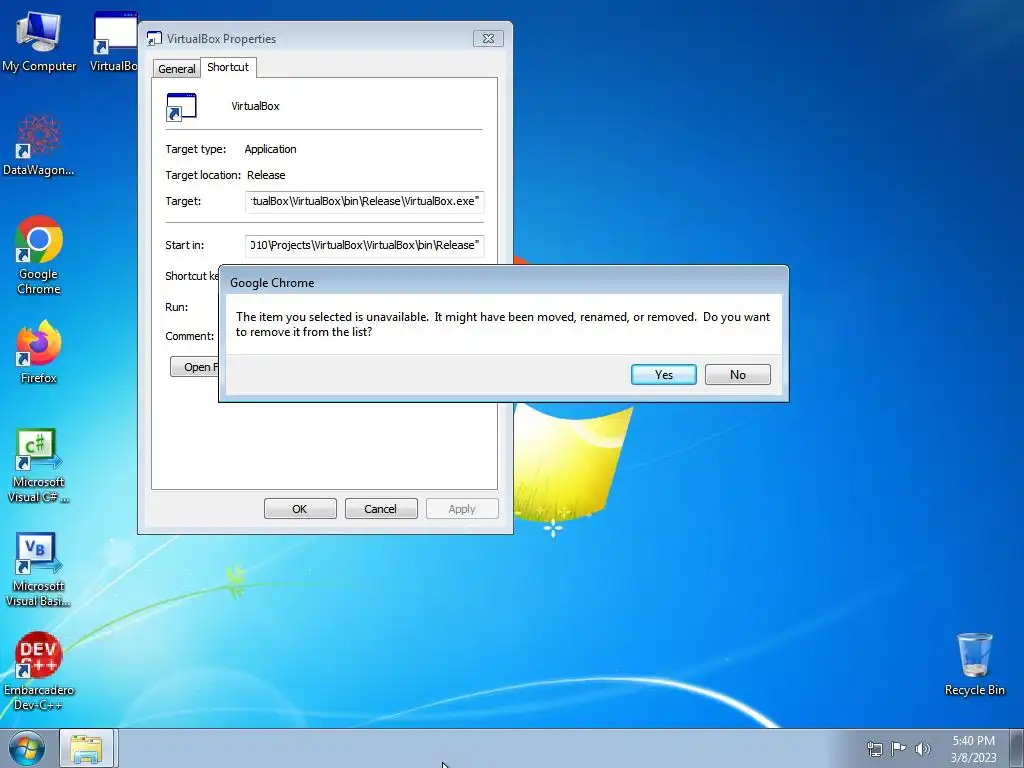
Task: Open the DataWagon desktop shortcut
Action: pos(39,145)
